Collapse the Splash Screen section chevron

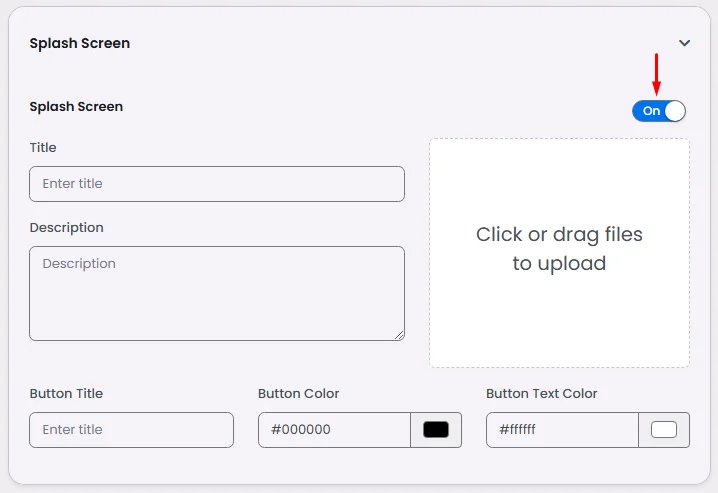click(x=684, y=43)
